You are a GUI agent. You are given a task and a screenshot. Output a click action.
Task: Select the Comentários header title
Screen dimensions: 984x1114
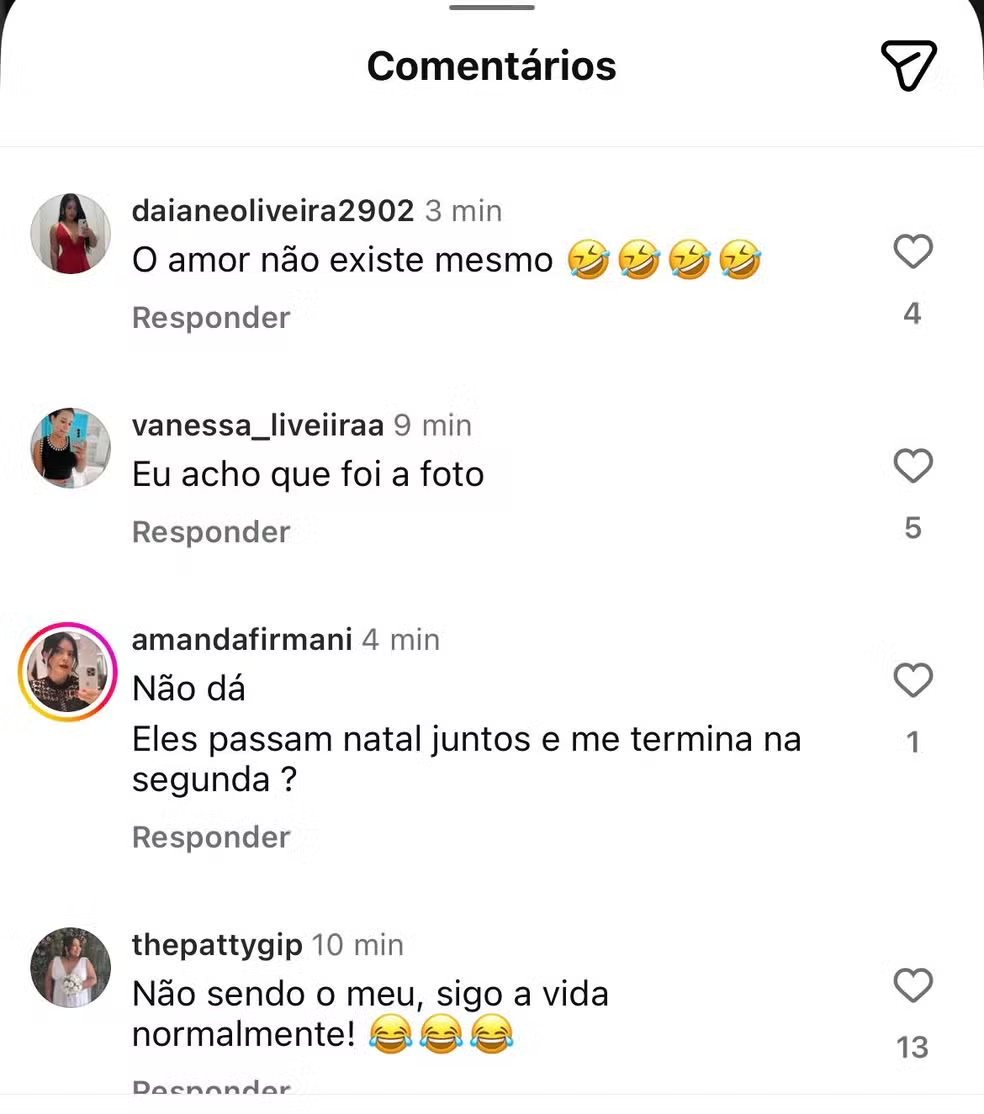click(x=491, y=64)
